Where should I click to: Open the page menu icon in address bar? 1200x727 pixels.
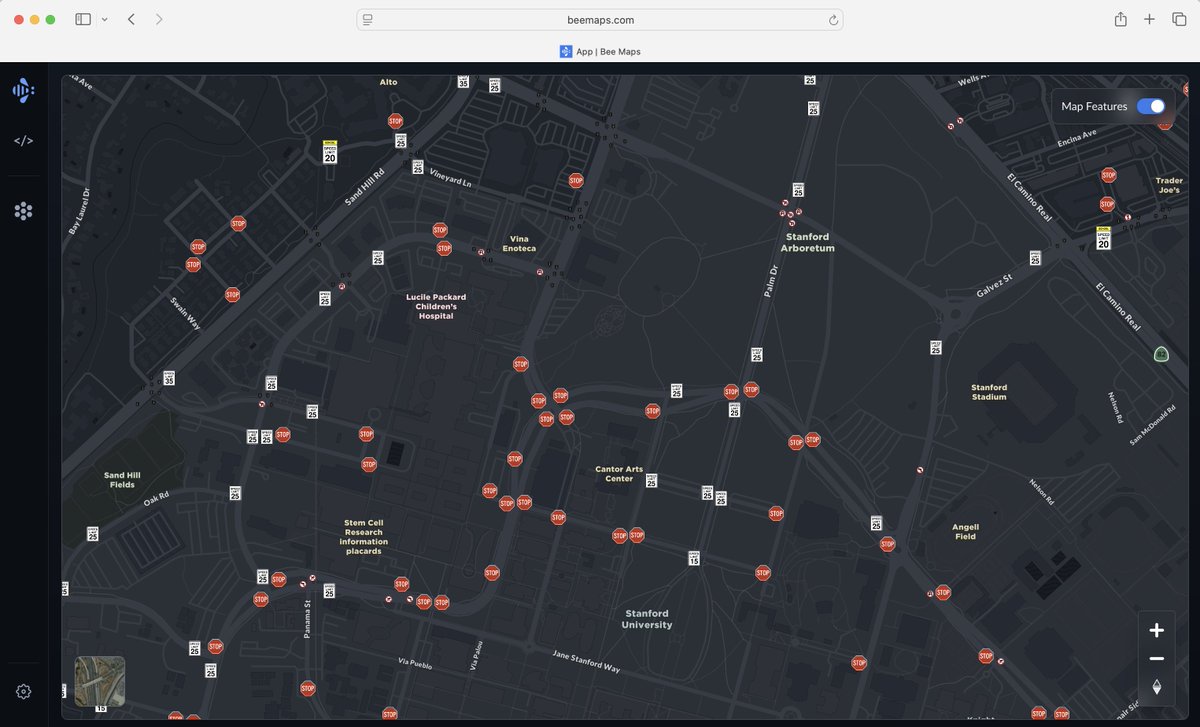tap(368, 20)
